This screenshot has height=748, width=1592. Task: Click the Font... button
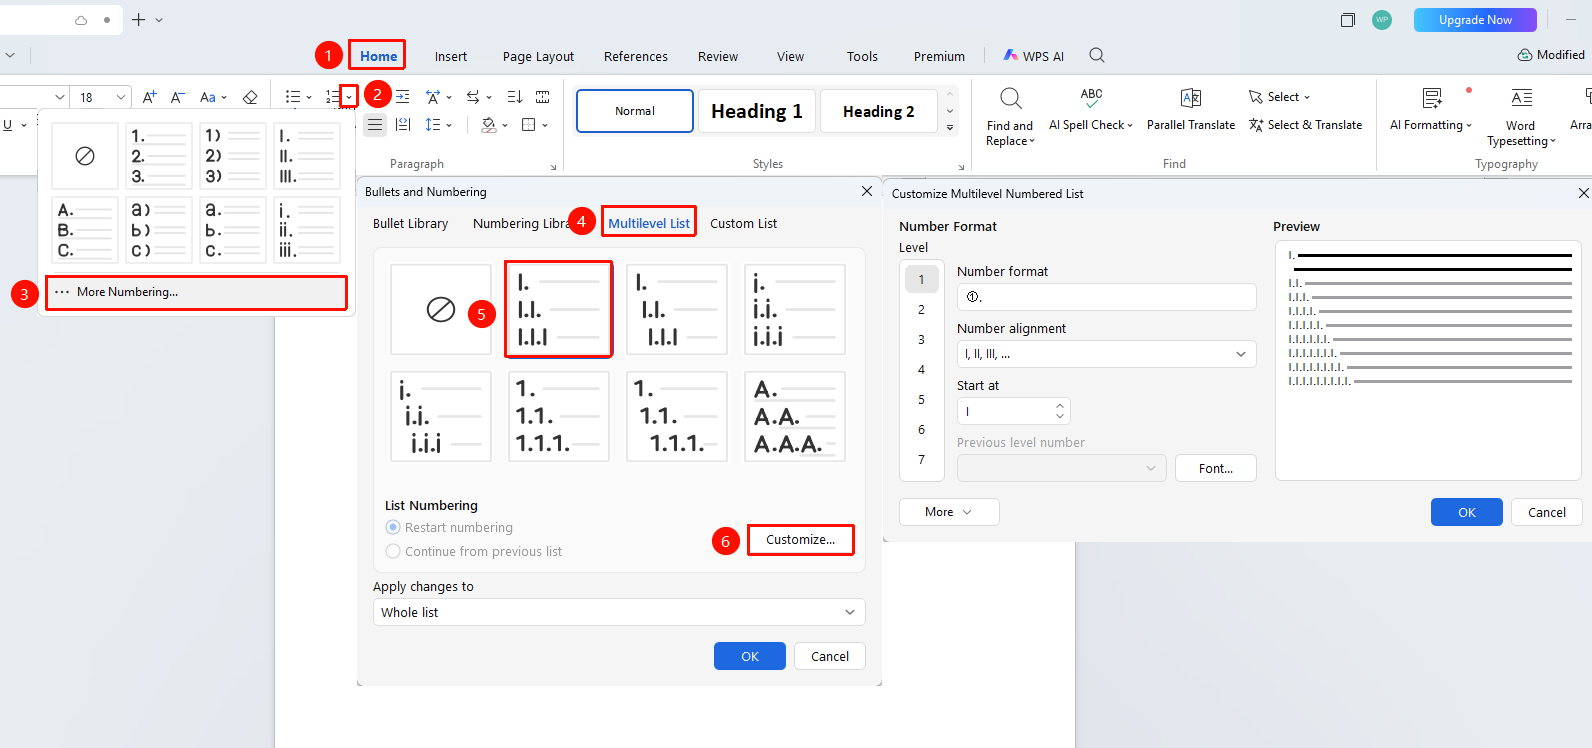[1215, 468]
